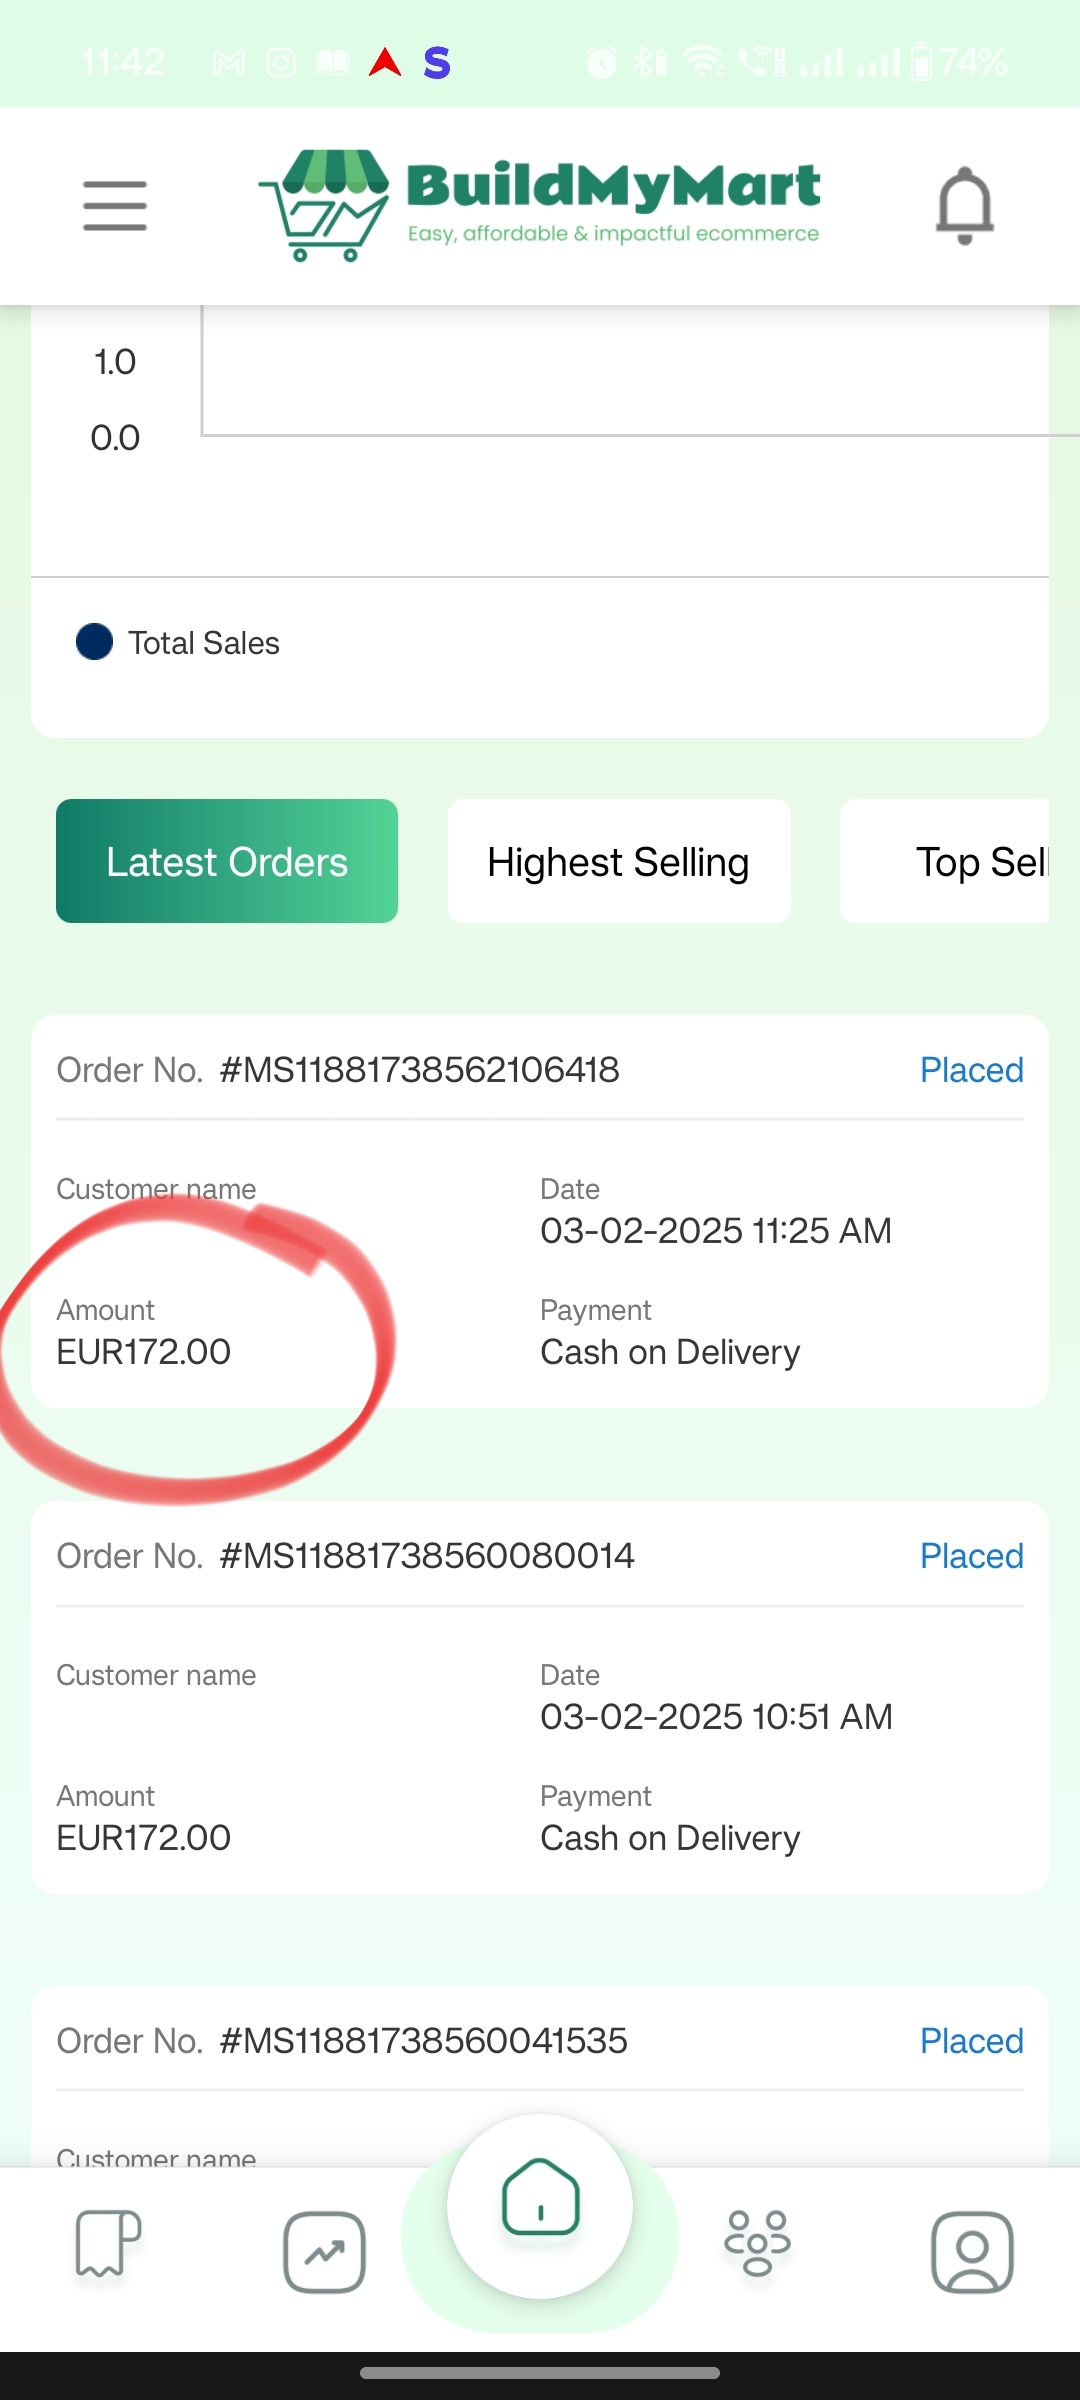Go to the home icon in bottom bar

tap(540, 2197)
